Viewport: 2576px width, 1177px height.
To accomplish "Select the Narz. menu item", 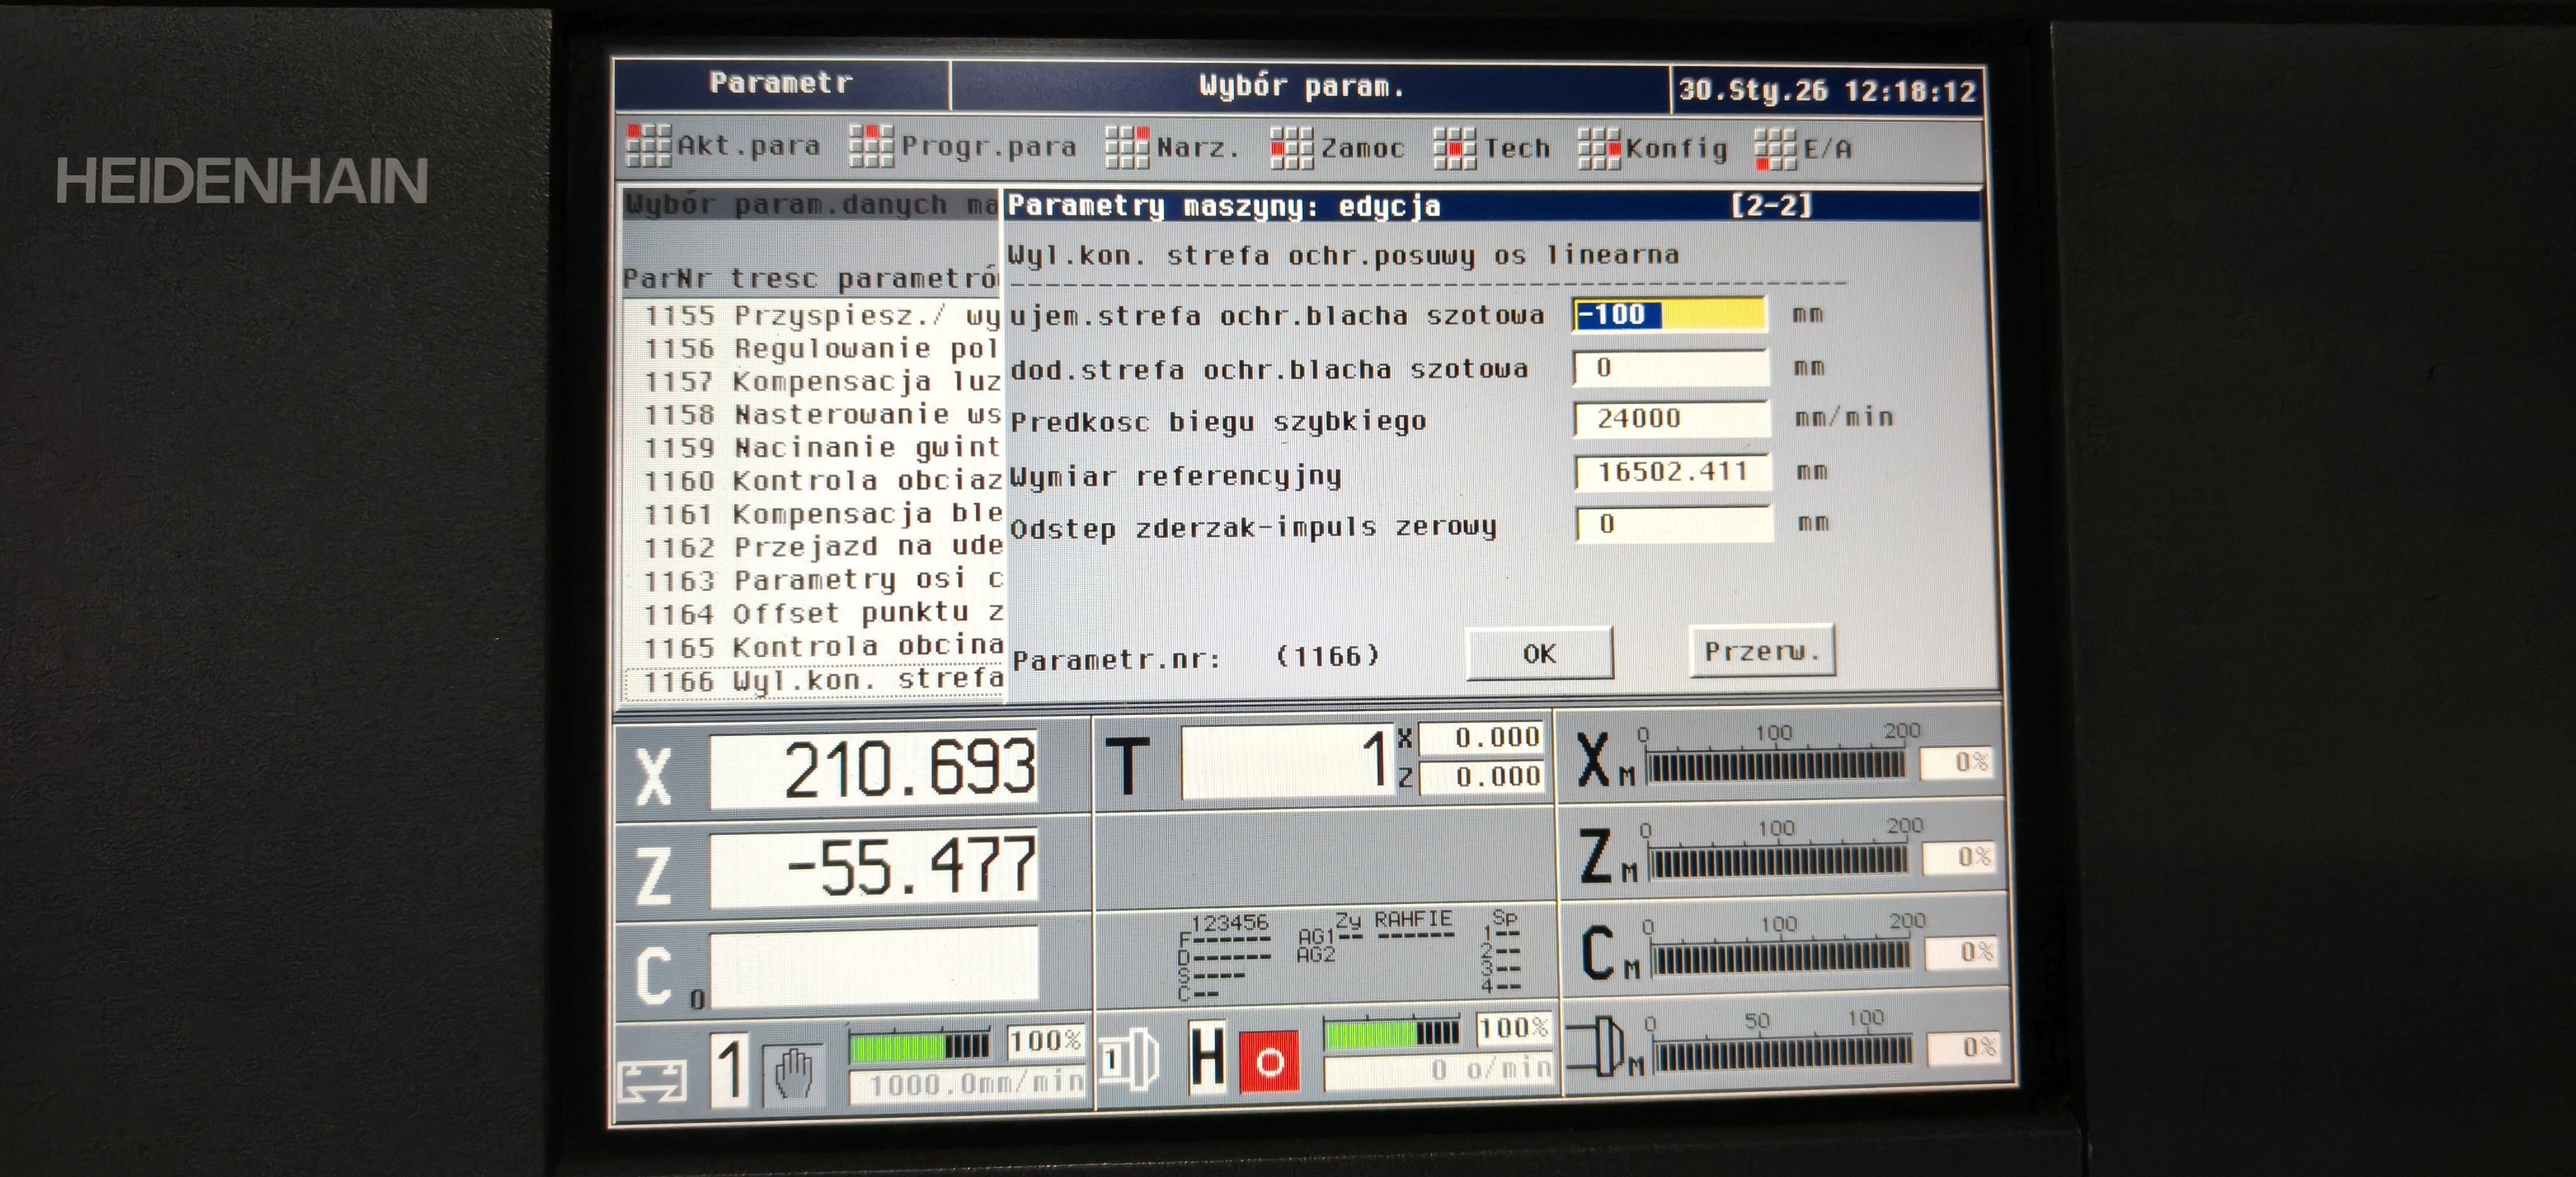I will point(1172,147).
